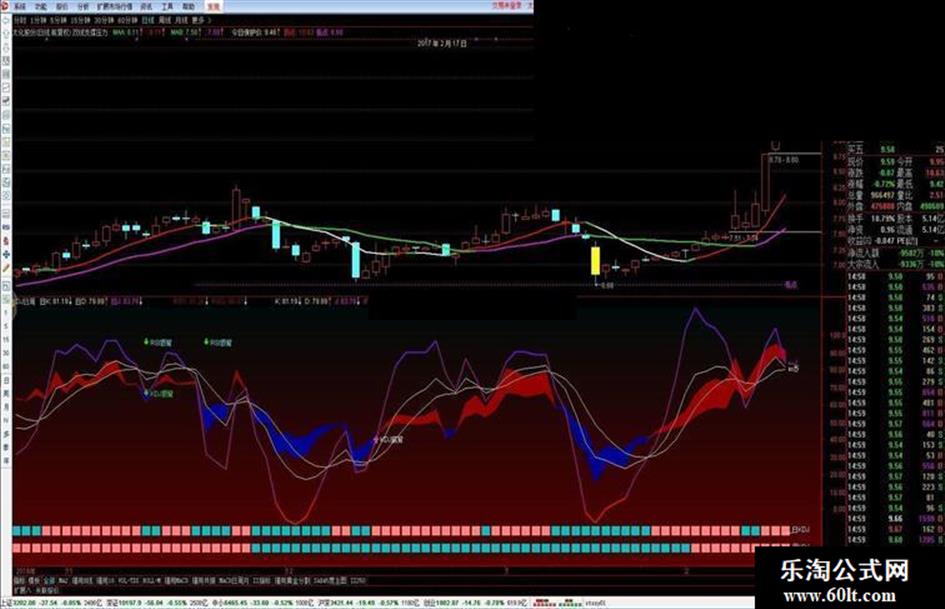This screenshot has width=945, height=609.
Task: Switch to the highlighted 发现 tab
Action: [213, 7]
